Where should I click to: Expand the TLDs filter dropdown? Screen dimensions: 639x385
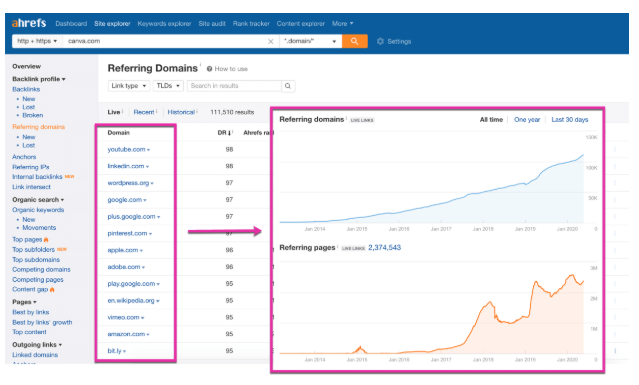[x=168, y=86]
